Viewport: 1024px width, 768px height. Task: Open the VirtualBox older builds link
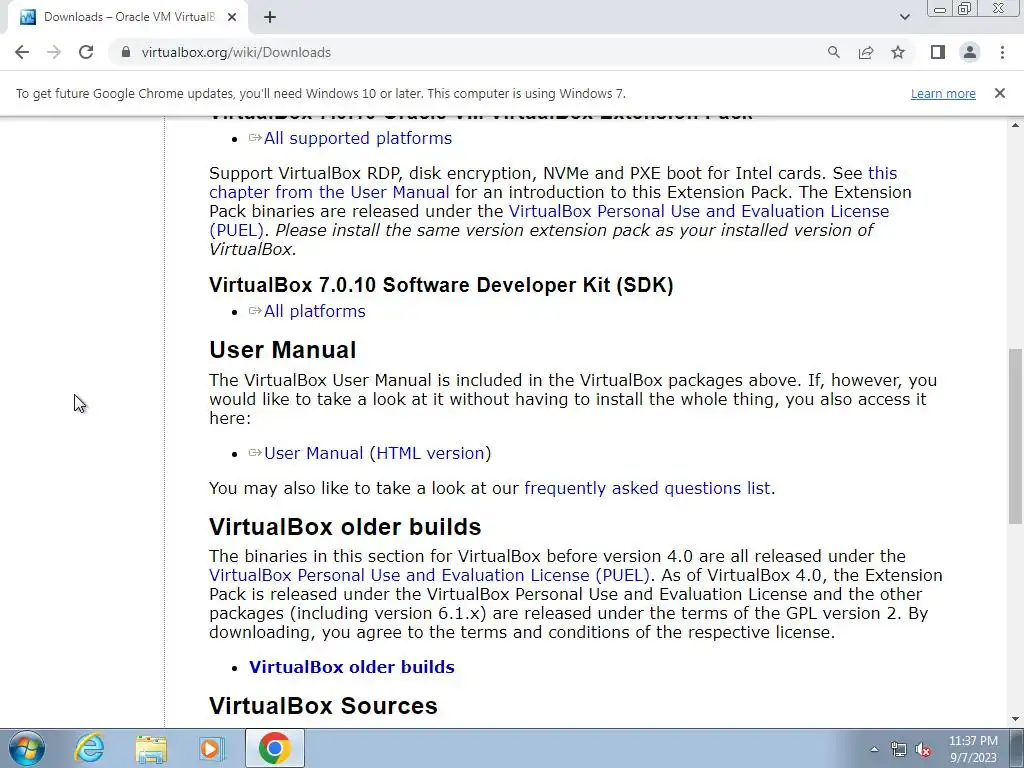pyautogui.click(x=351, y=667)
